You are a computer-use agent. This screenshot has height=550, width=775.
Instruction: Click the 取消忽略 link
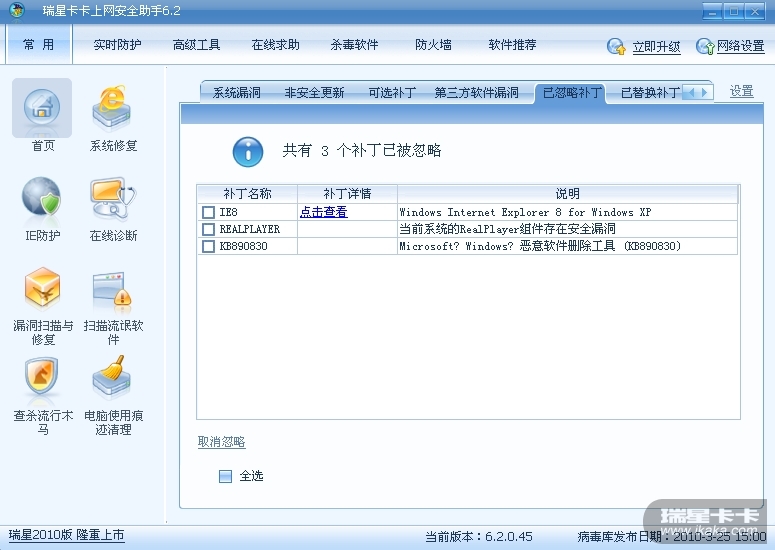pos(221,442)
